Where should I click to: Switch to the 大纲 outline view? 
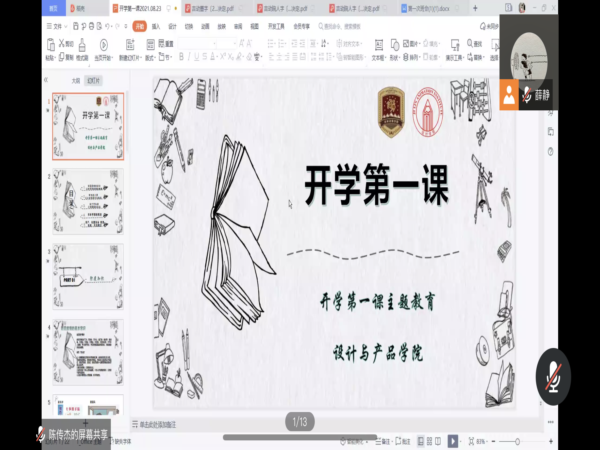75,79
